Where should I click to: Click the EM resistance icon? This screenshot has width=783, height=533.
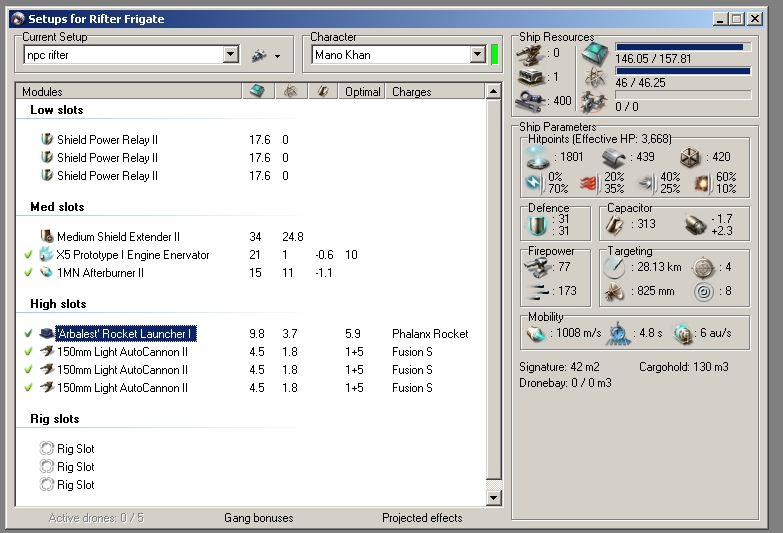(535, 183)
